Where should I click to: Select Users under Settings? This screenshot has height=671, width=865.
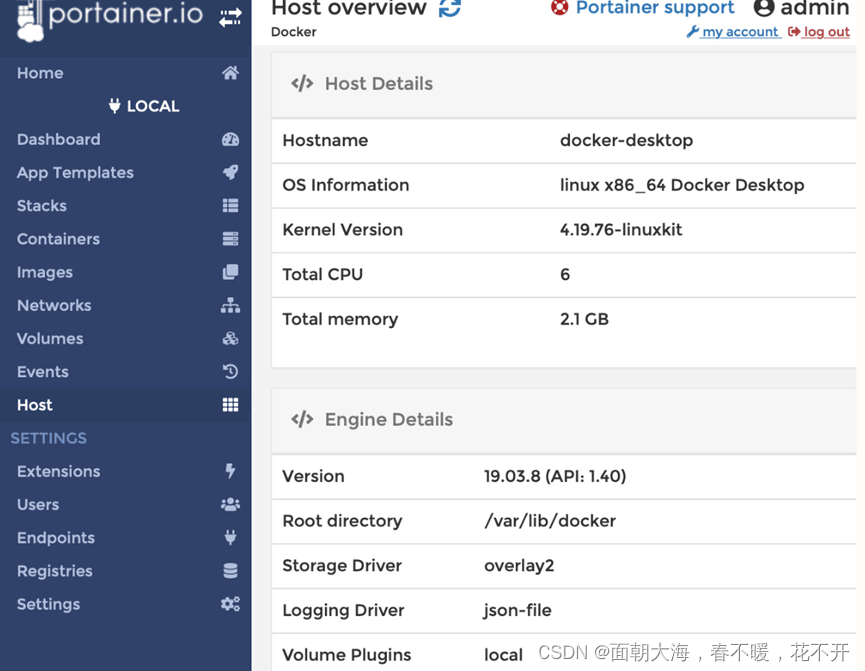38,505
